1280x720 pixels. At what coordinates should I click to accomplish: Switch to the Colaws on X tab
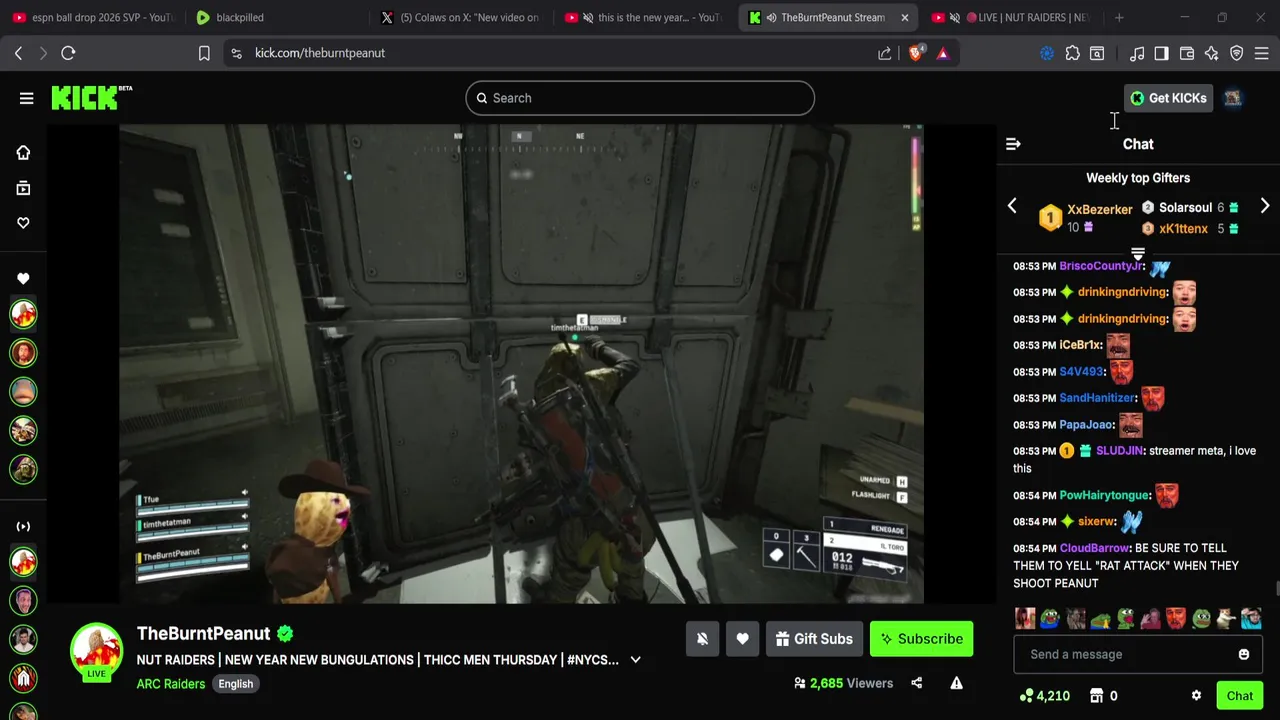click(x=462, y=17)
